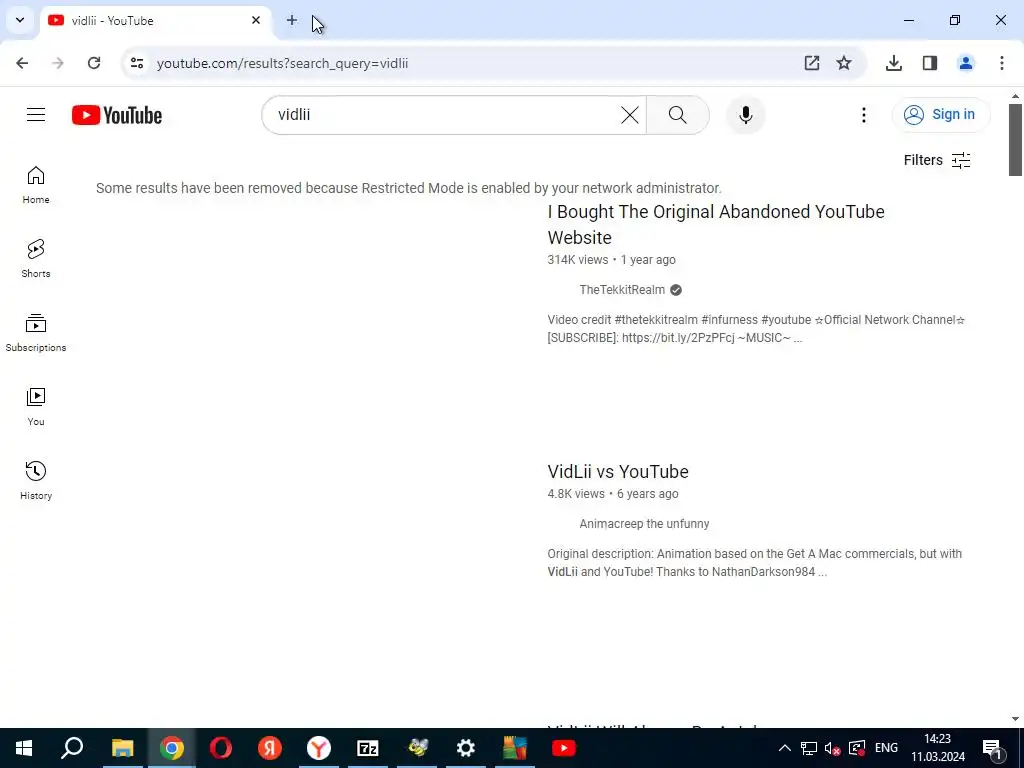Image resolution: width=1024 pixels, height=768 pixels.
Task: Bookmark this page with star icon
Action: (844, 63)
